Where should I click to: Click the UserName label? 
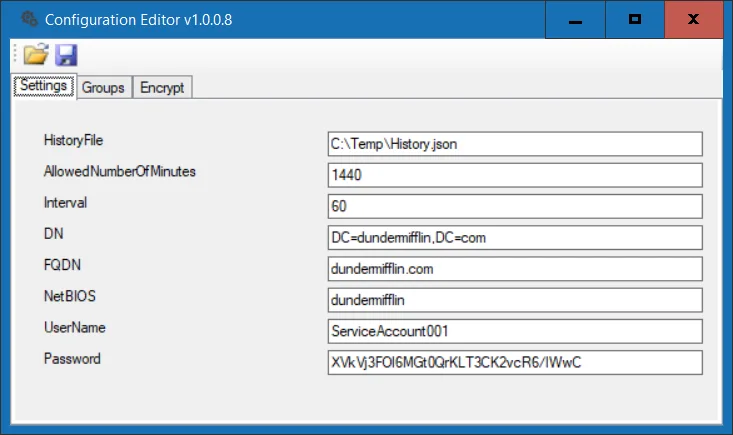pos(75,328)
